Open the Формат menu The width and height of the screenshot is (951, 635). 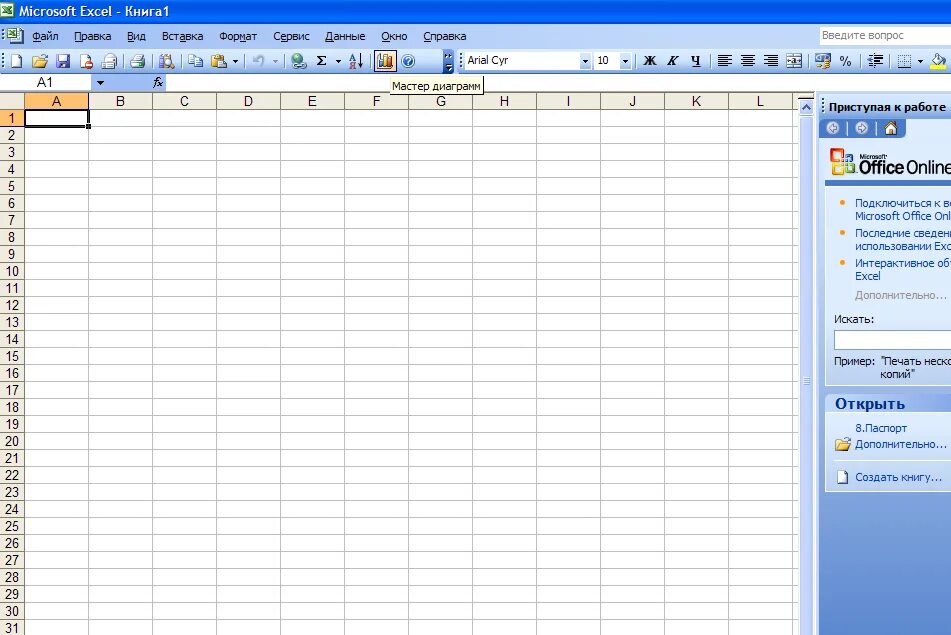(238, 36)
